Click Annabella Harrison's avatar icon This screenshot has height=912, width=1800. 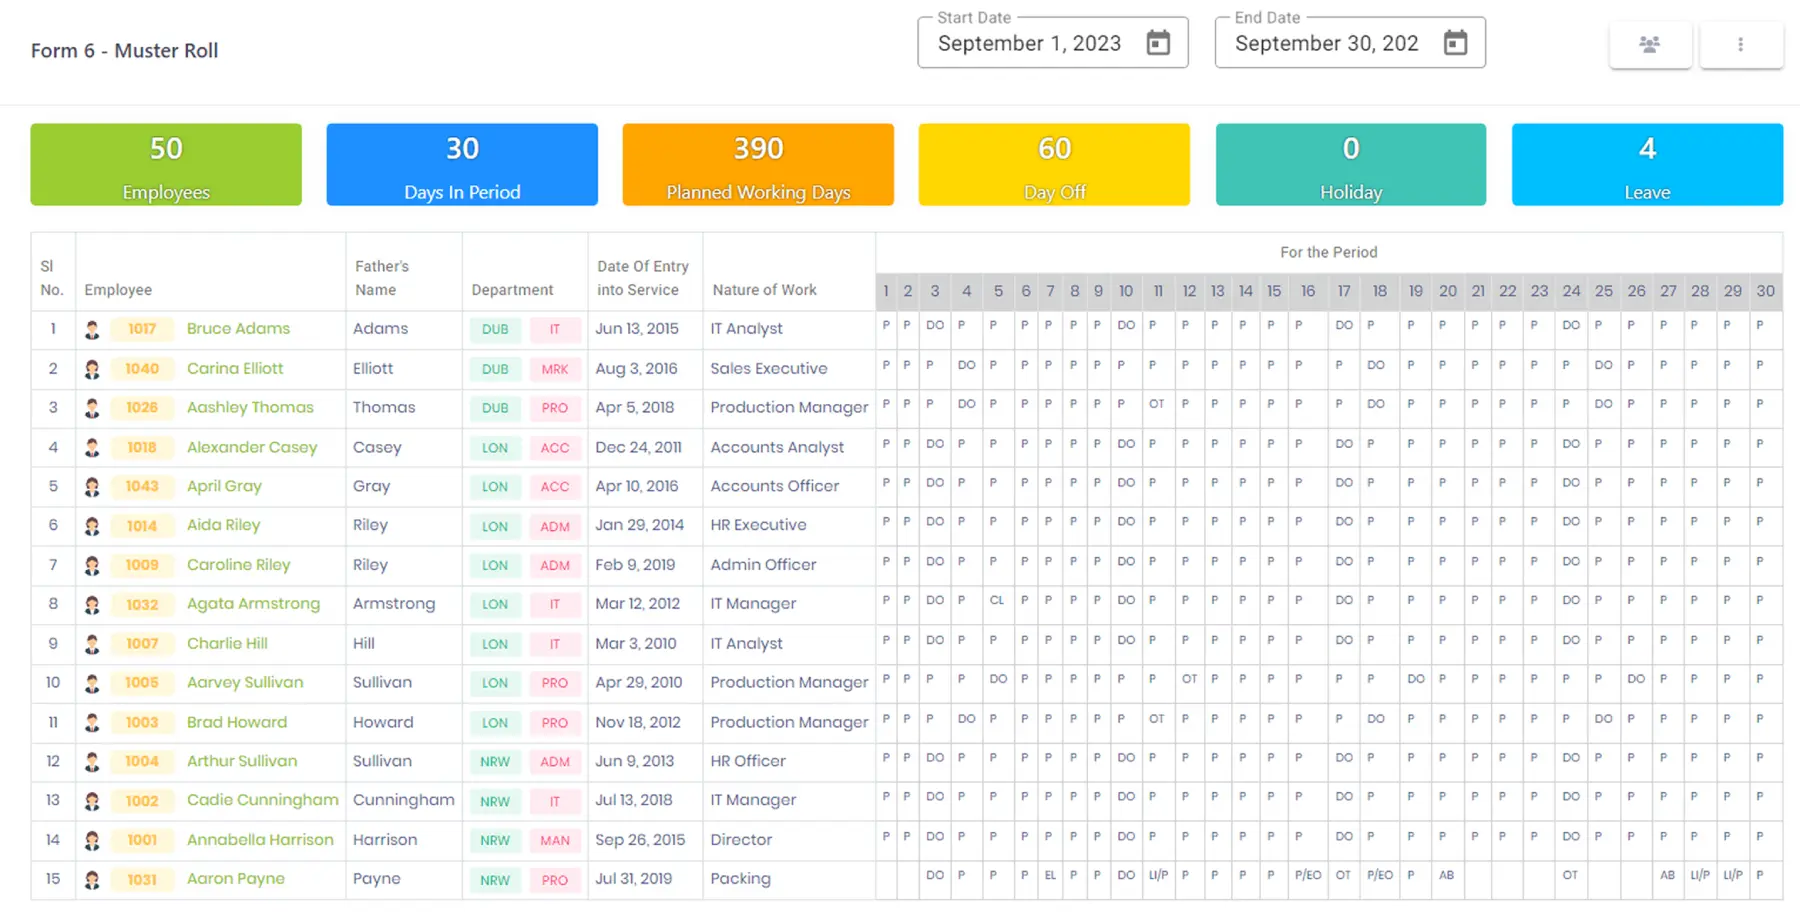pyautogui.click(x=92, y=841)
